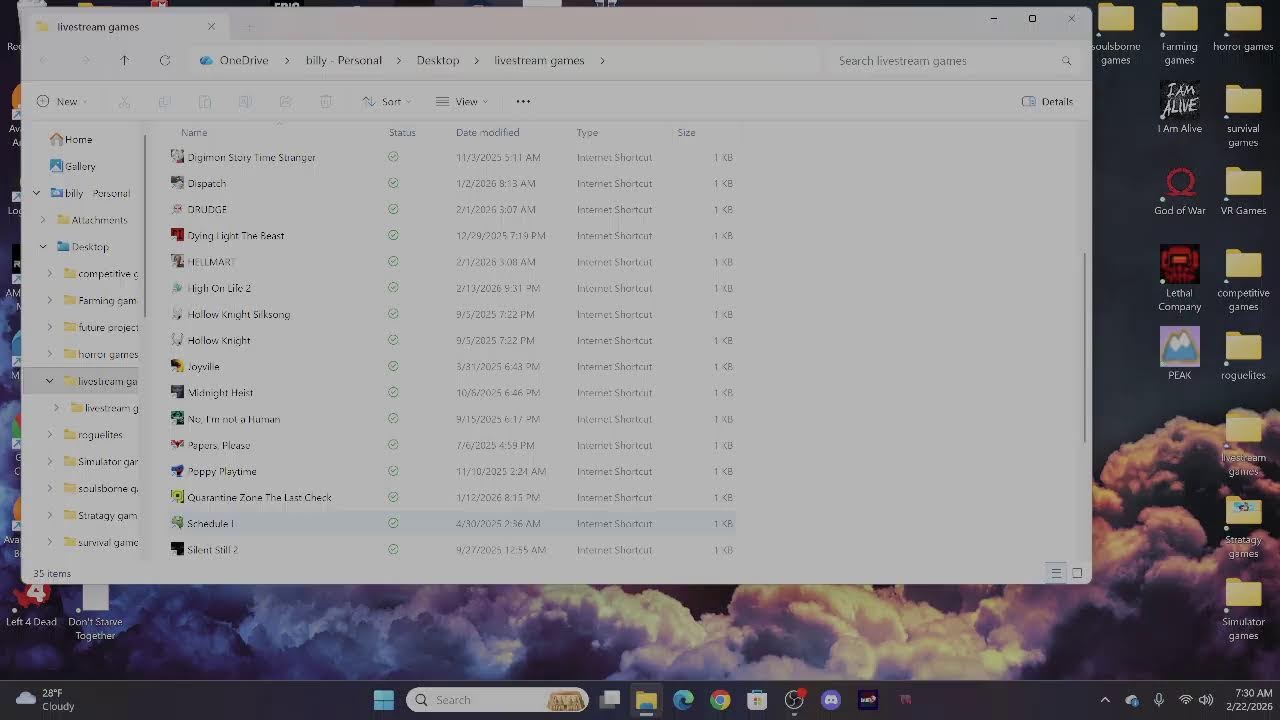Screen dimensions: 1280x720
Task: Switch to large thumbnails view via status bar icon
Action: coord(1077,573)
